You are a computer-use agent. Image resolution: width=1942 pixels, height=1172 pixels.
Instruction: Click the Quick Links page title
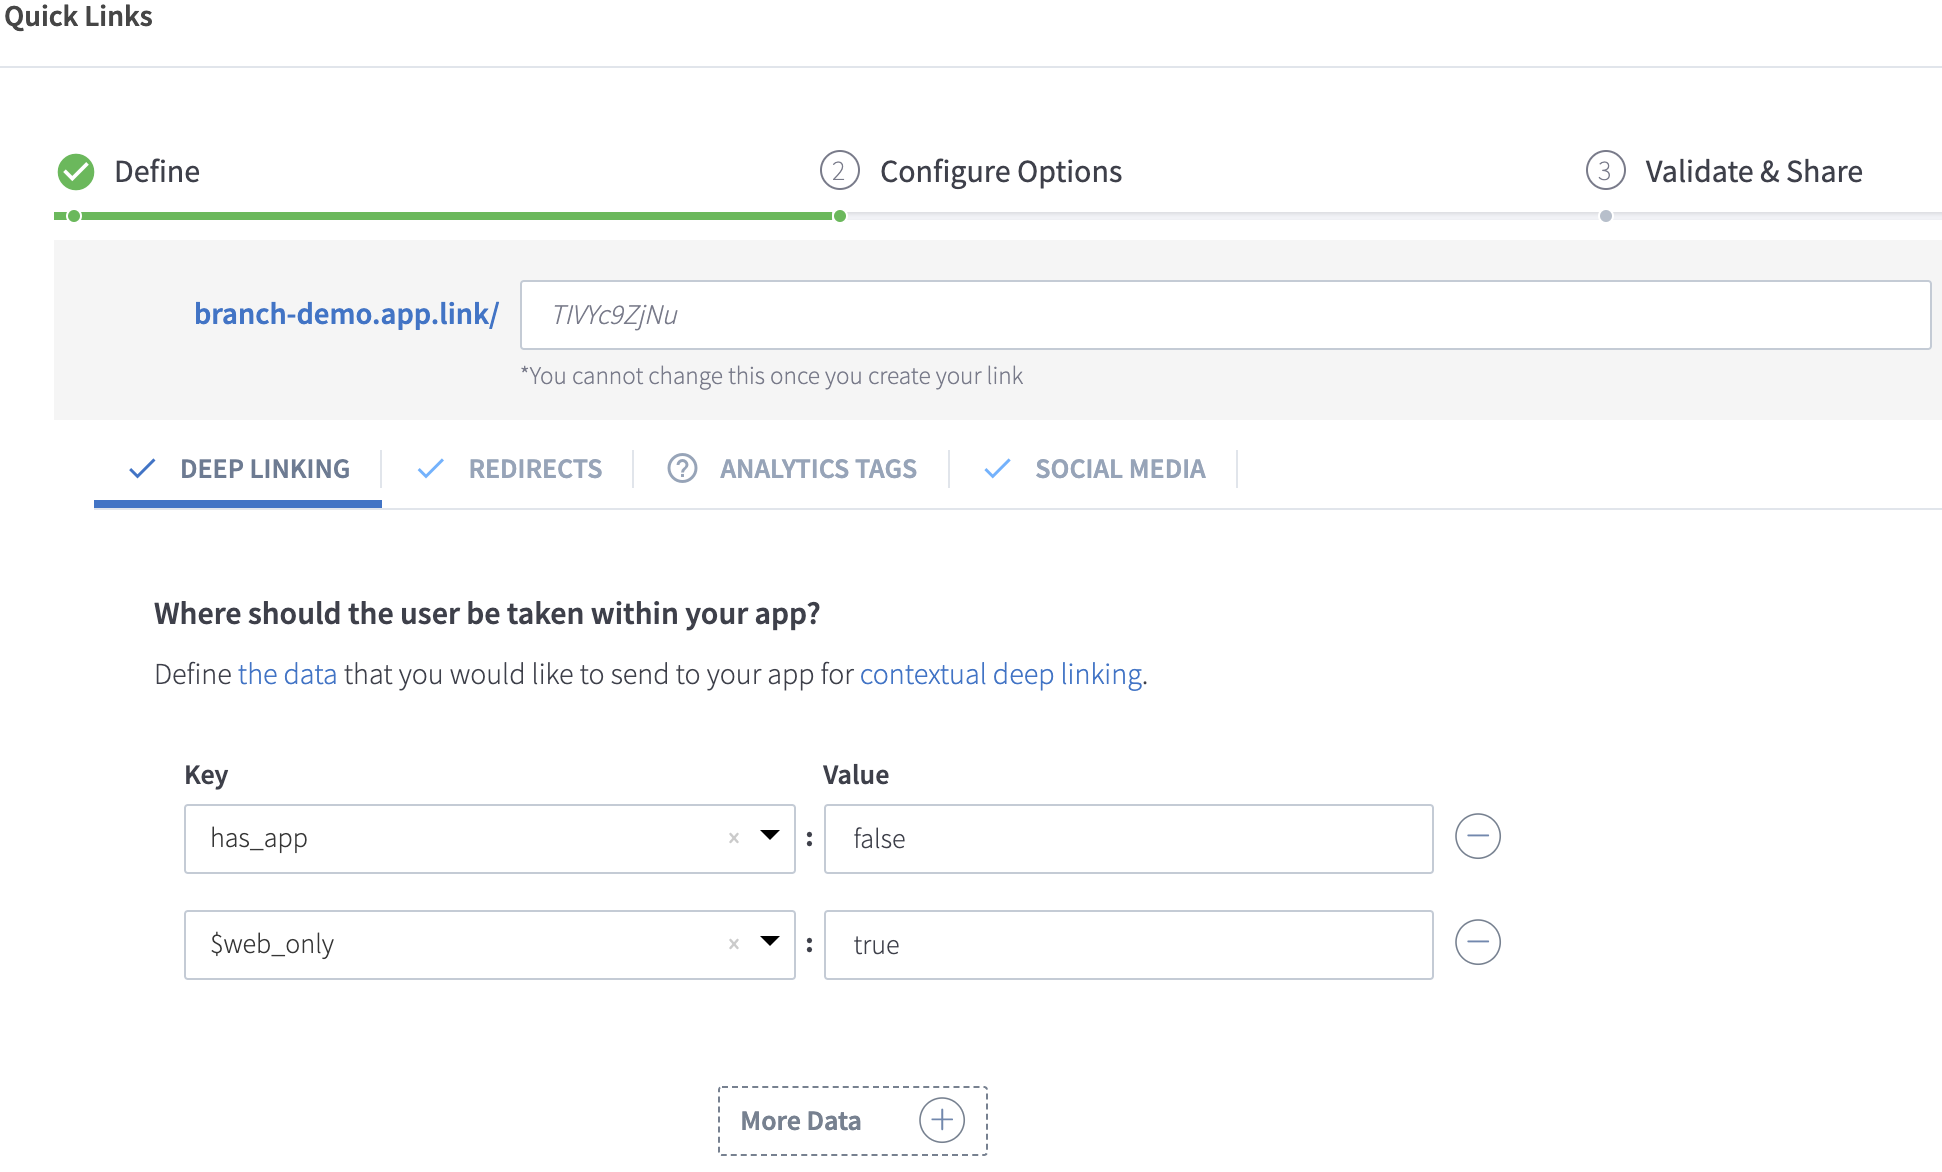pyautogui.click(x=78, y=16)
